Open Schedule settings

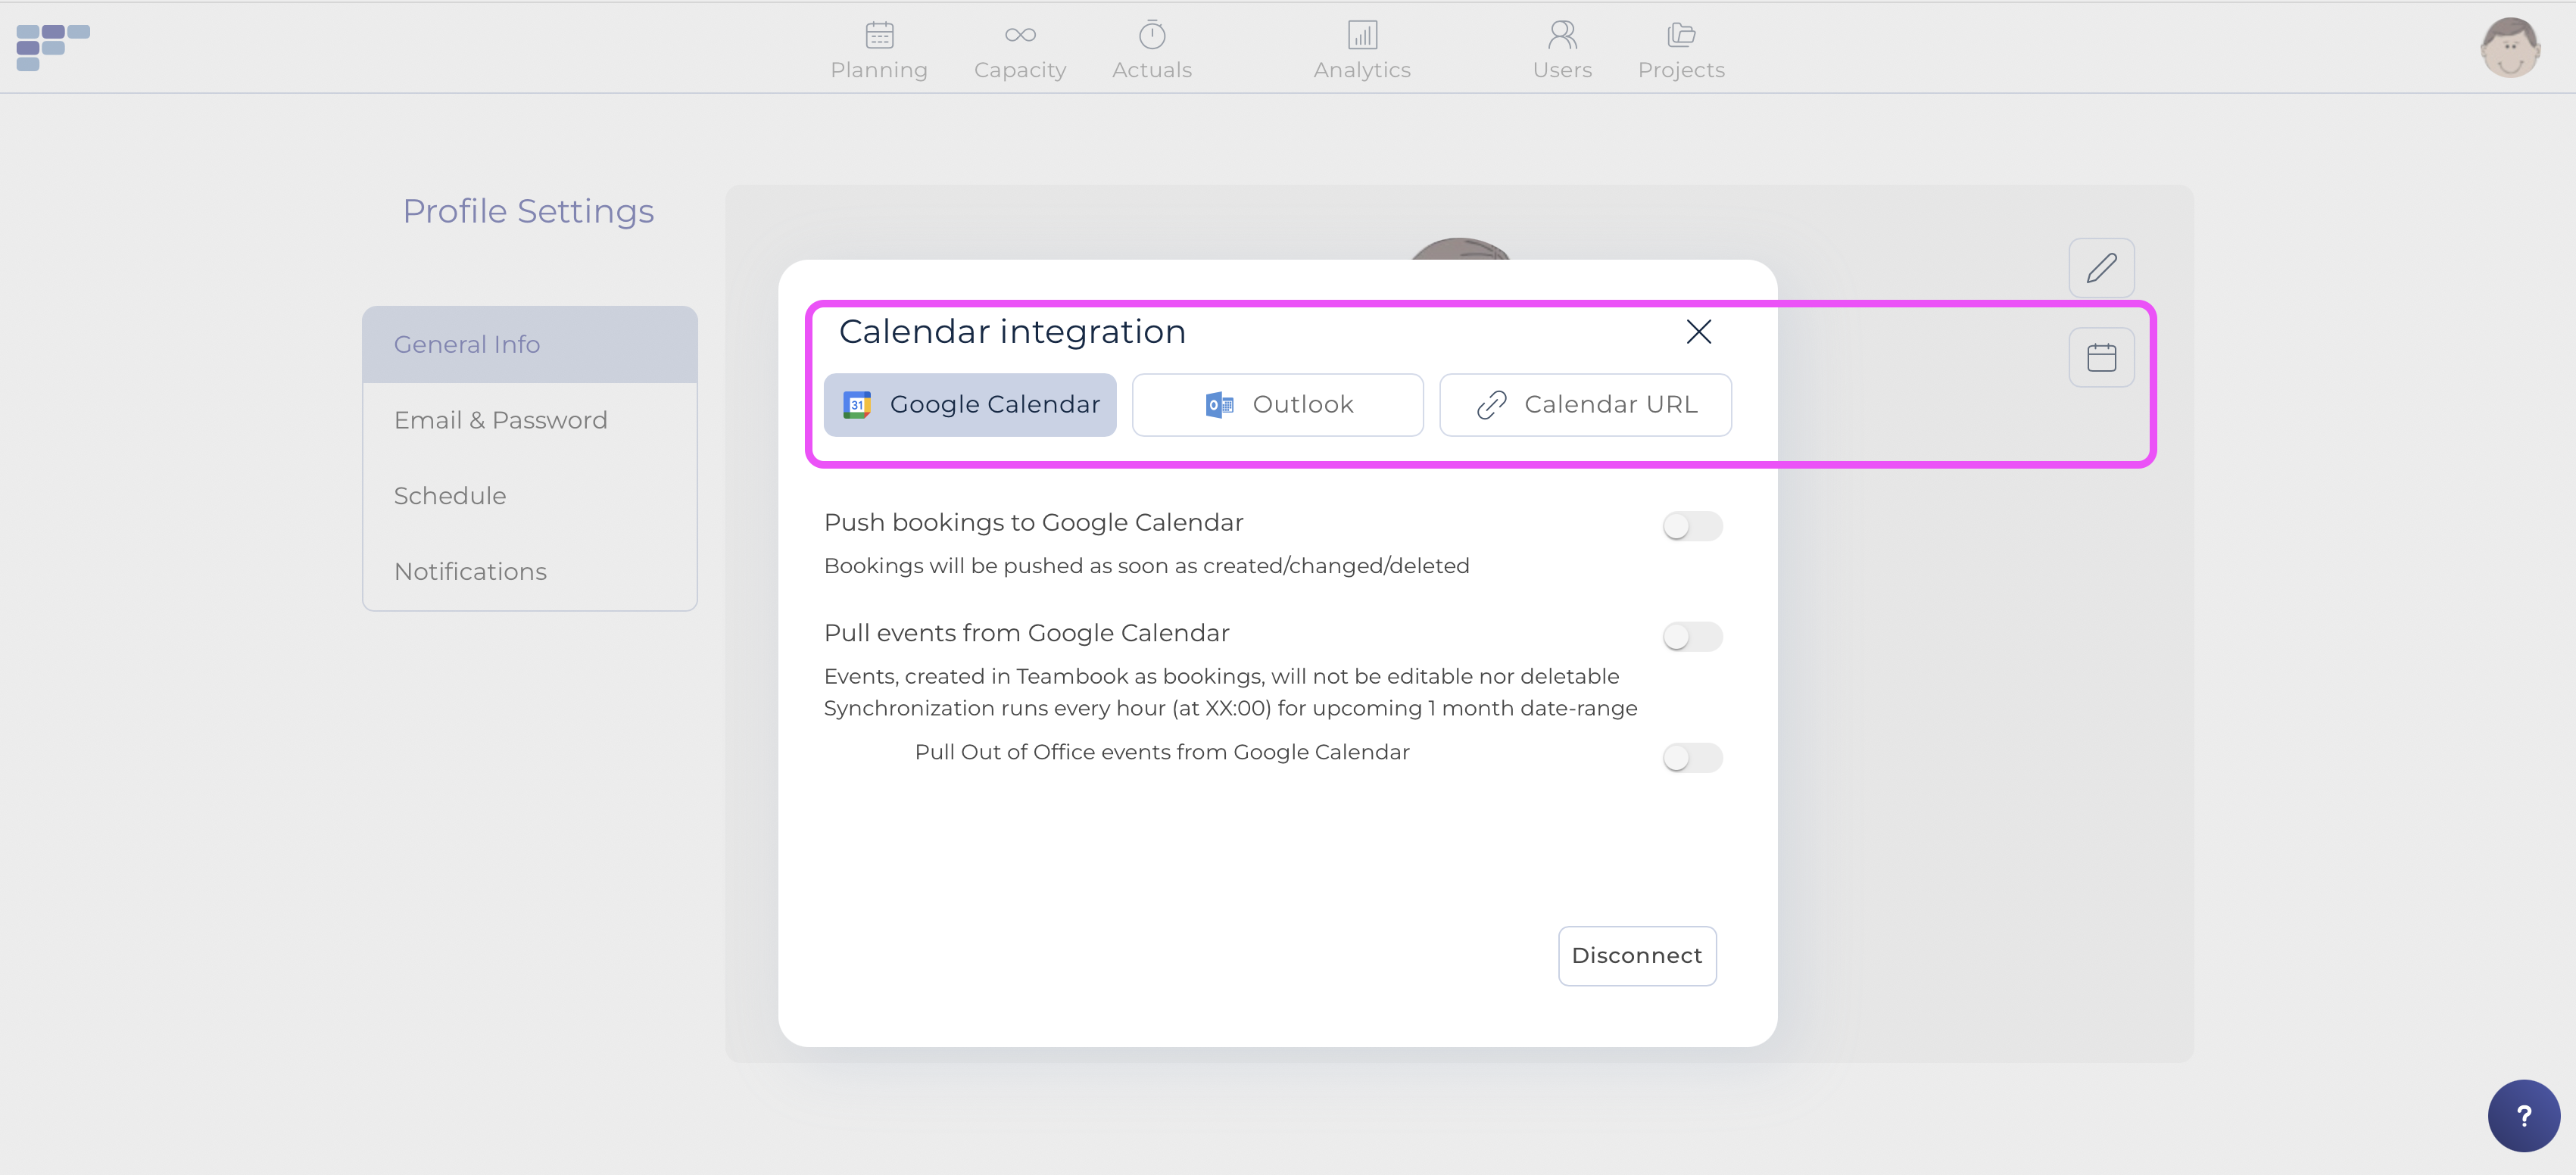[x=530, y=496]
